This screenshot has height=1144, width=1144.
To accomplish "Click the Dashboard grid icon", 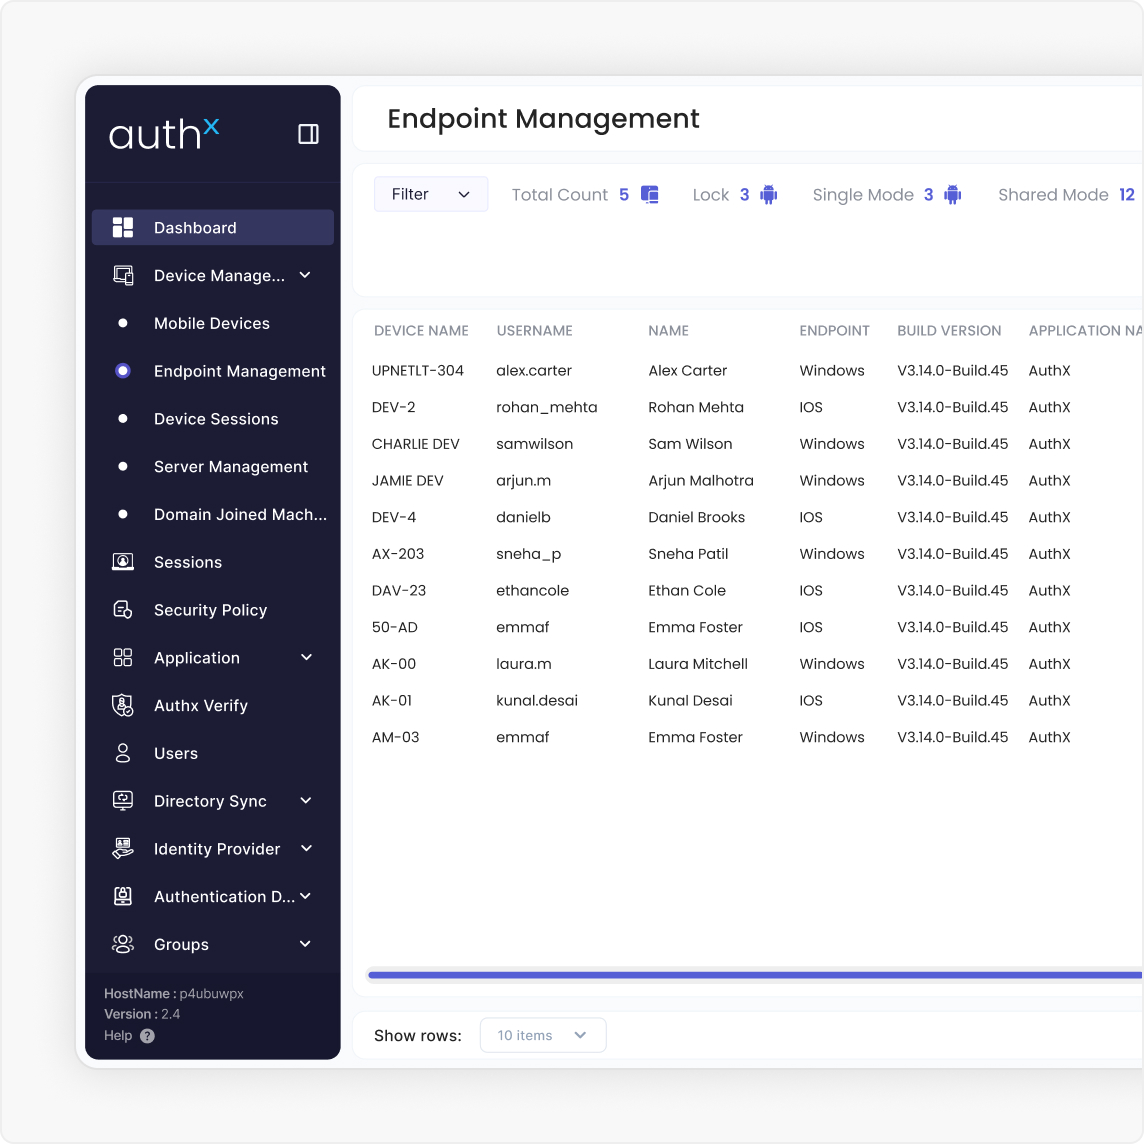I will [x=123, y=228].
